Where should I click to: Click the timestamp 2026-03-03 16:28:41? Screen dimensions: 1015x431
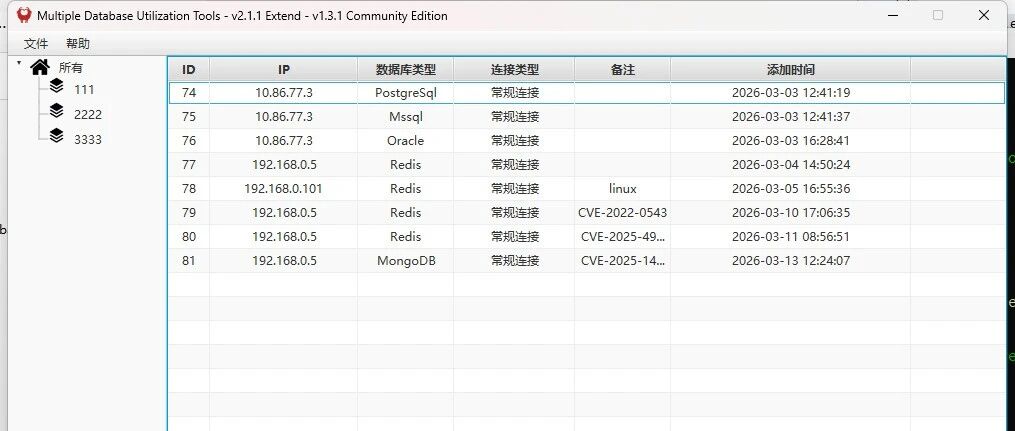pyautogui.click(x=790, y=140)
